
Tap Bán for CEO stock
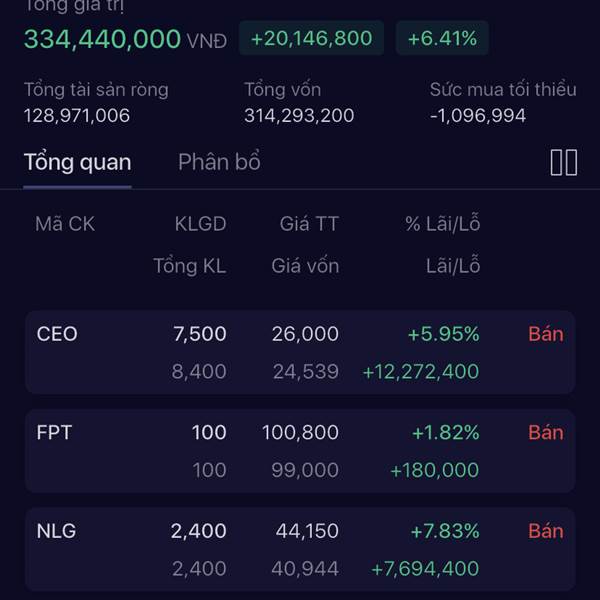546,334
